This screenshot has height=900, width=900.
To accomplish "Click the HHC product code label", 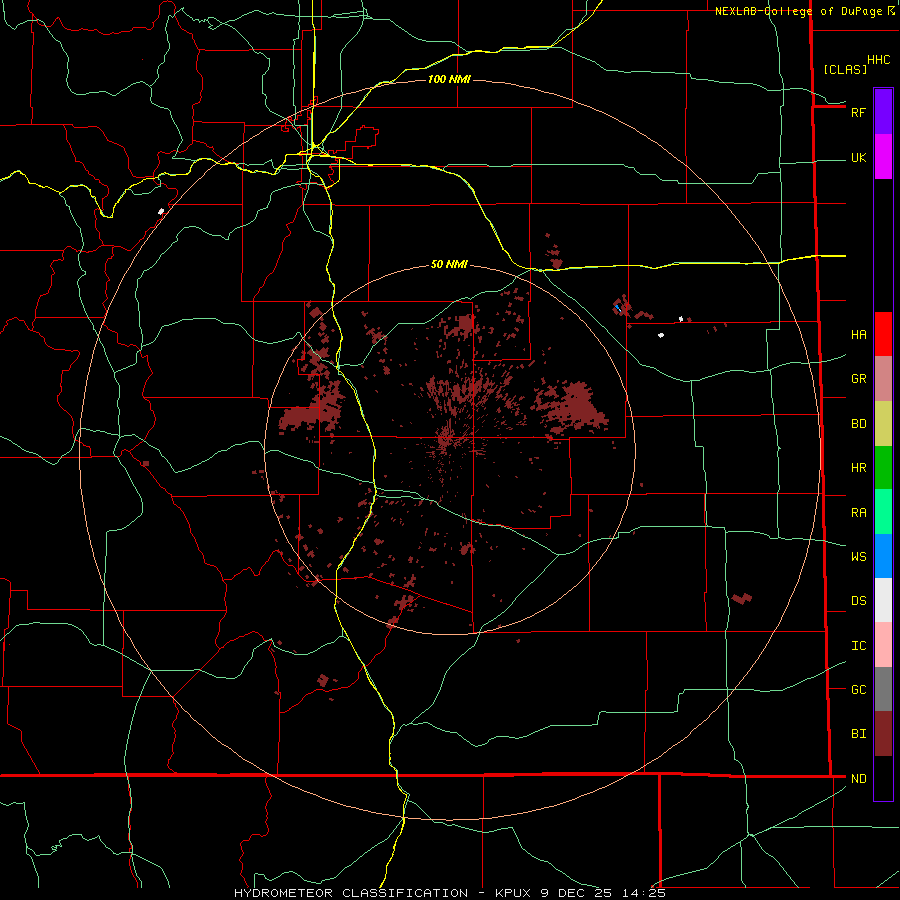I will [x=879, y=60].
